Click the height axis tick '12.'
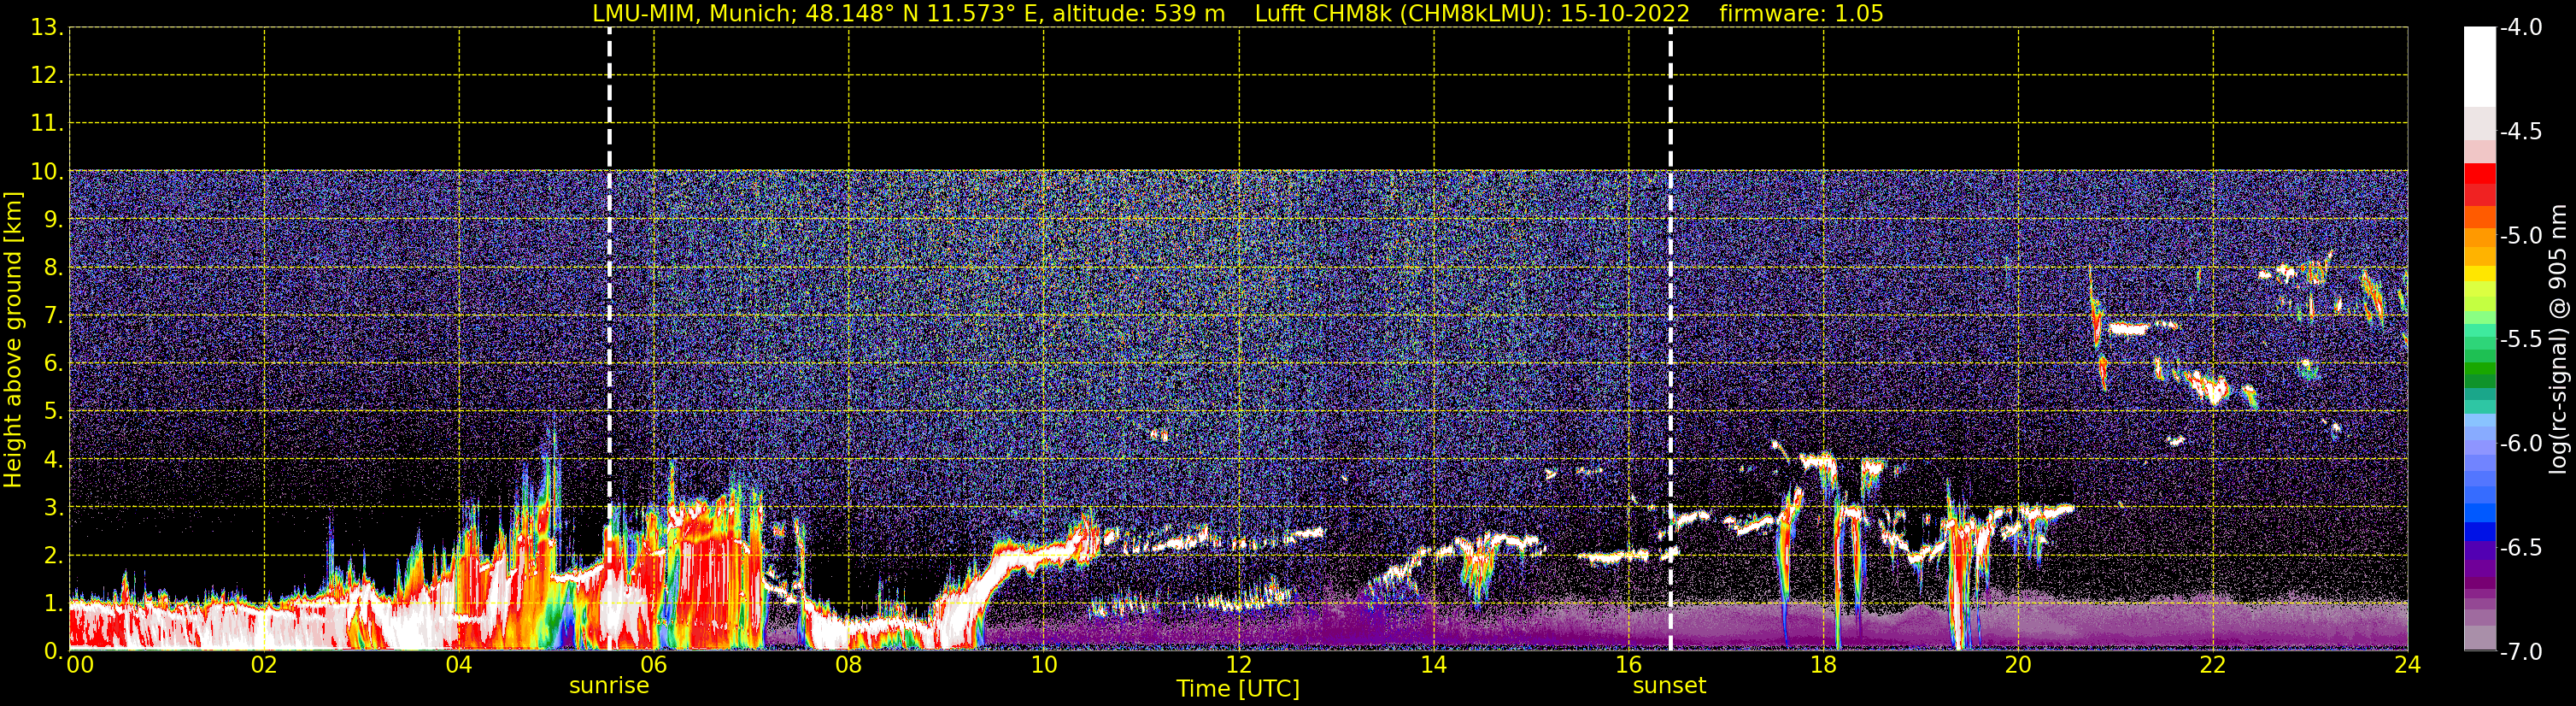 coord(48,75)
